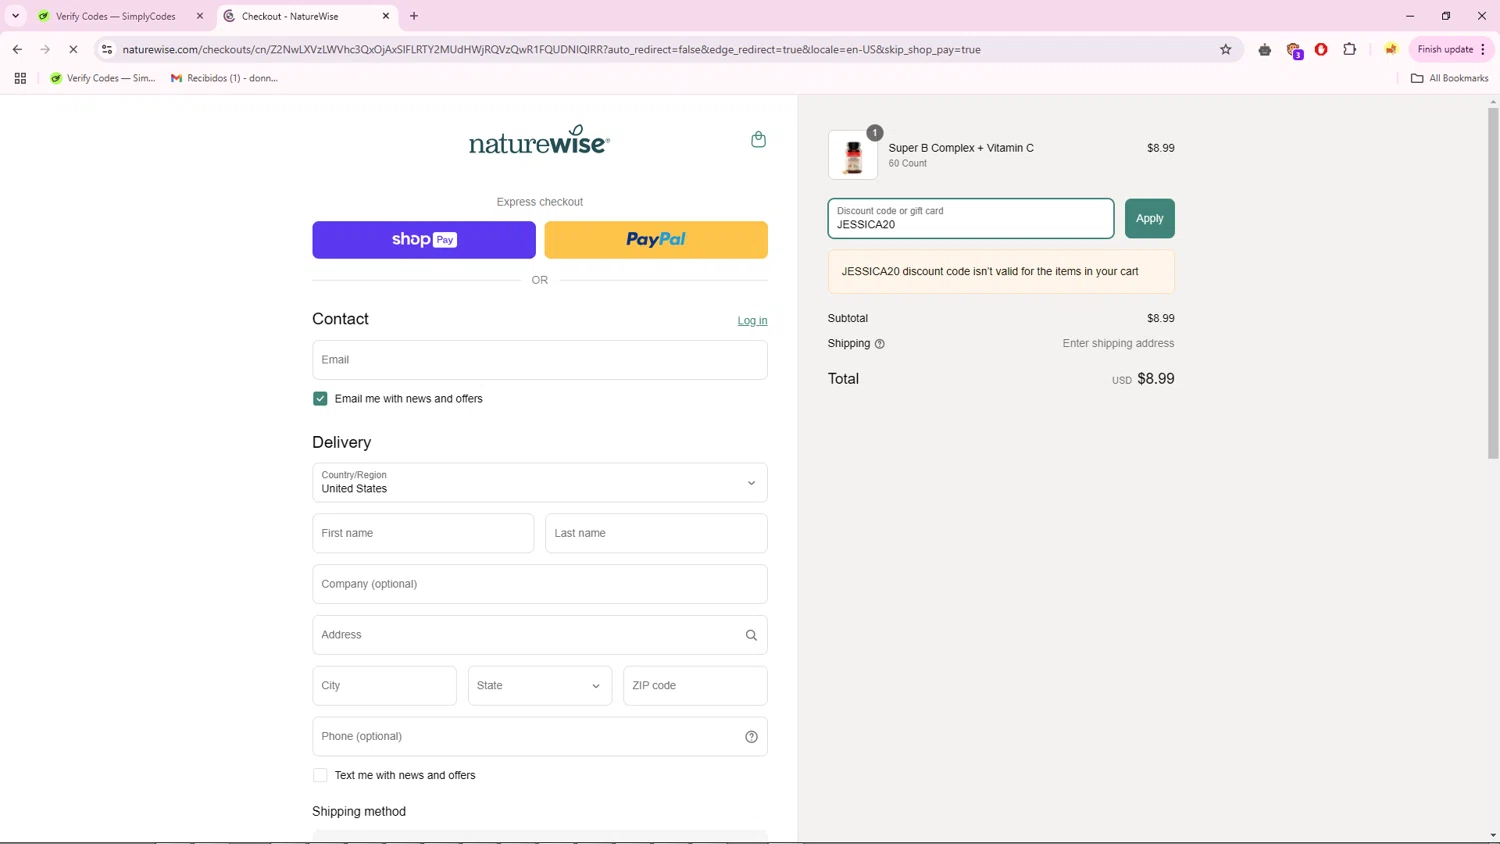Click the naturewise logo

(x=539, y=140)
